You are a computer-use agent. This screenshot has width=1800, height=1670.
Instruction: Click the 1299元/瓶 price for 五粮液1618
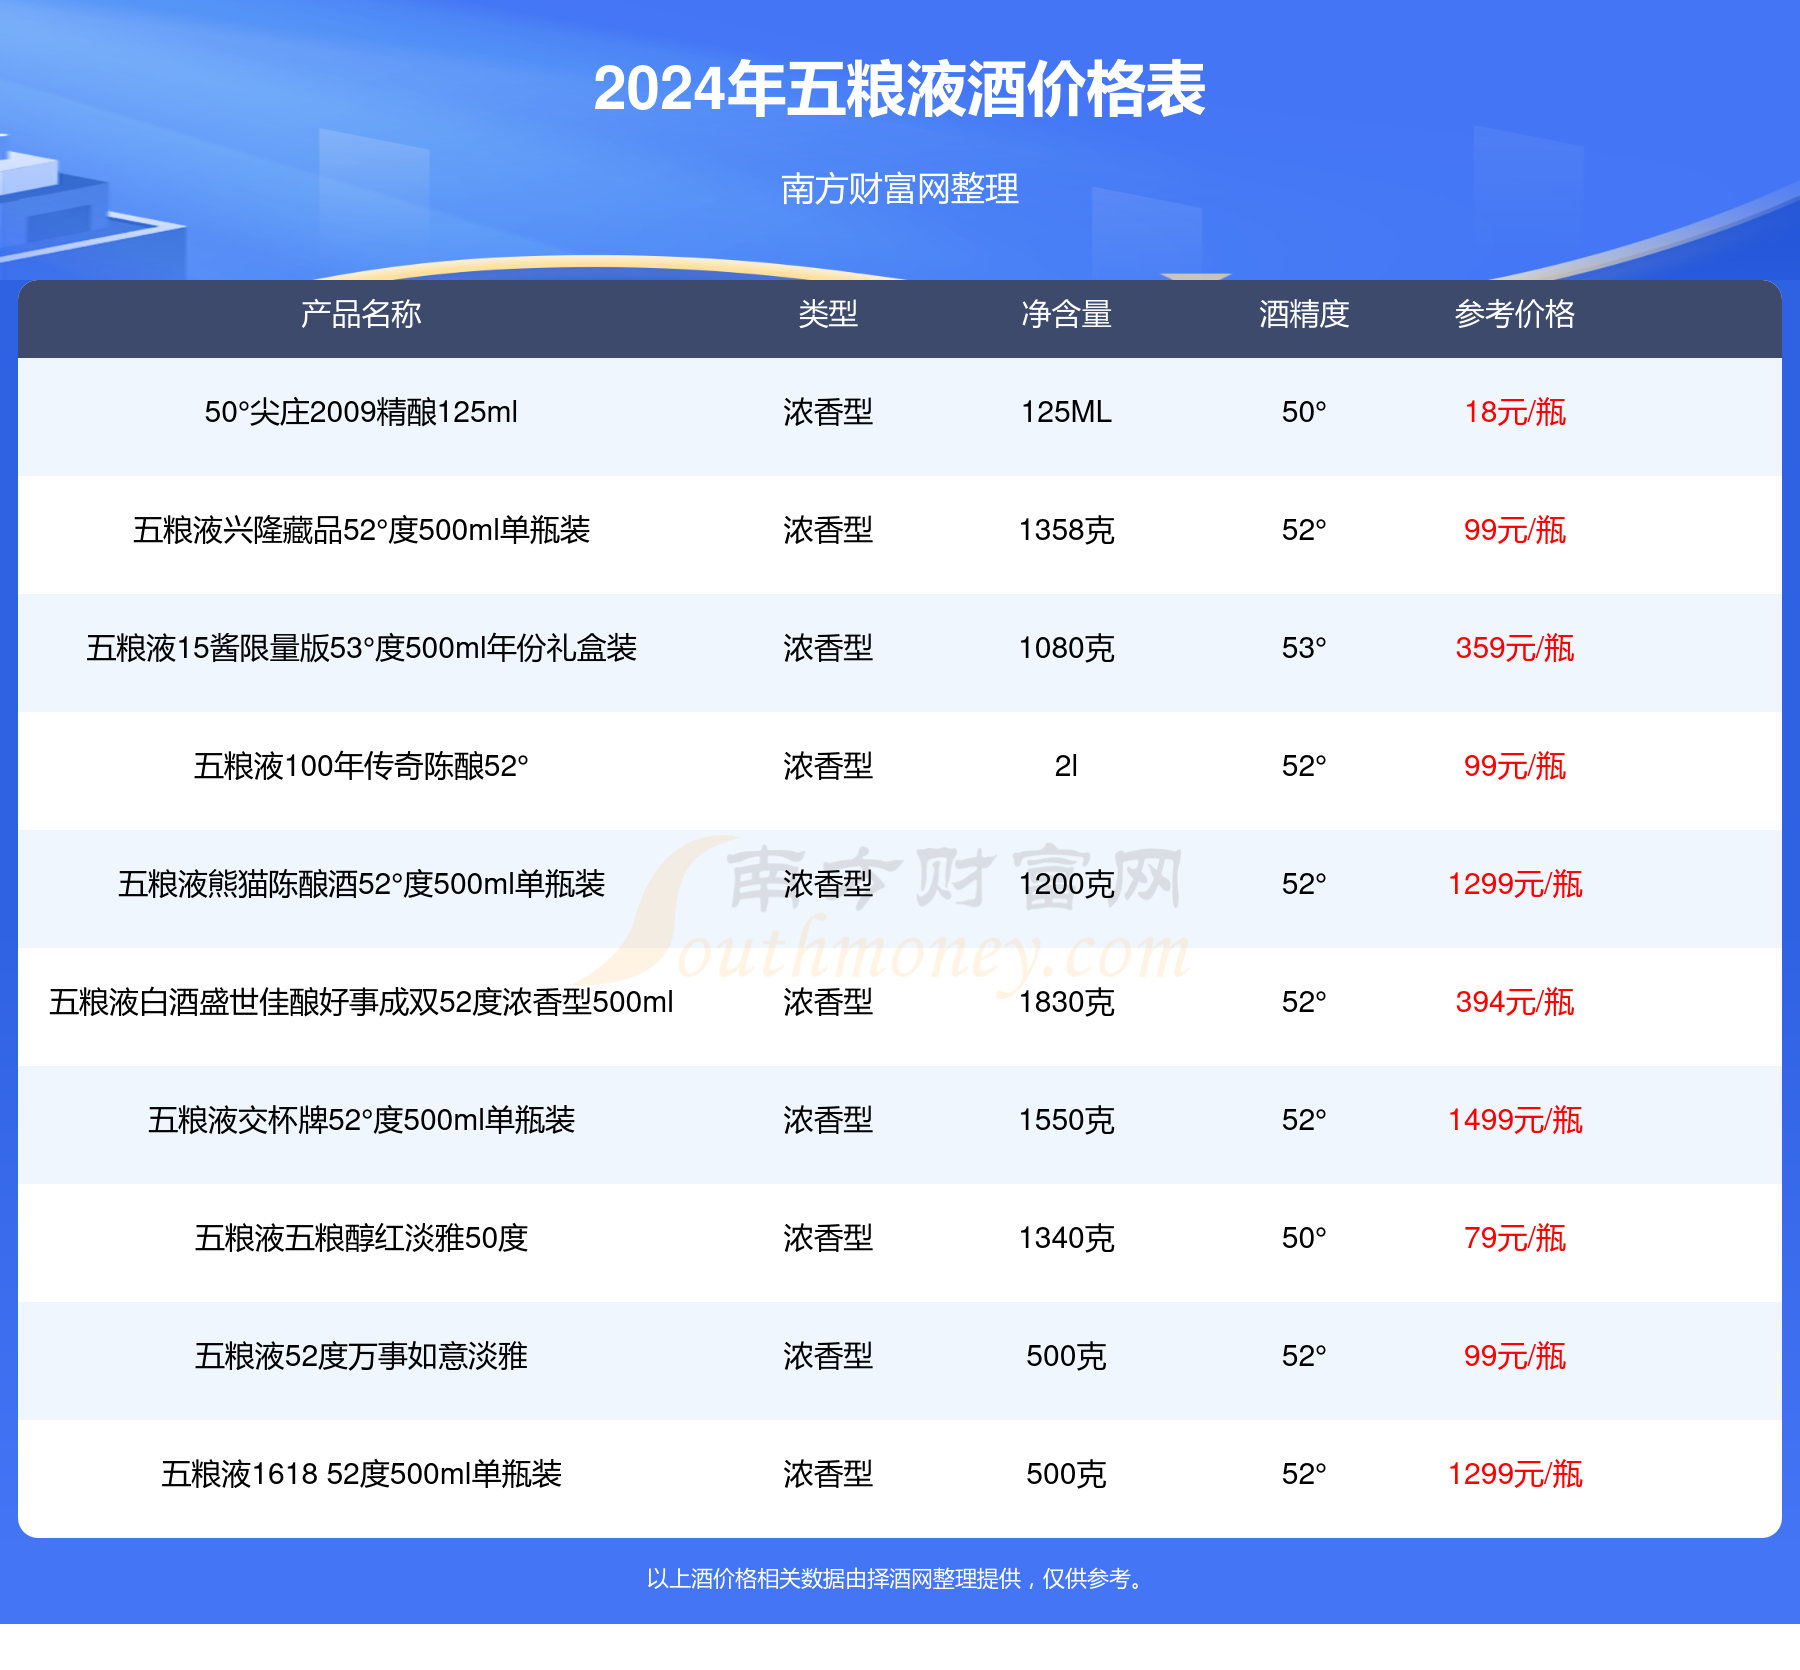point(1515,1474)
